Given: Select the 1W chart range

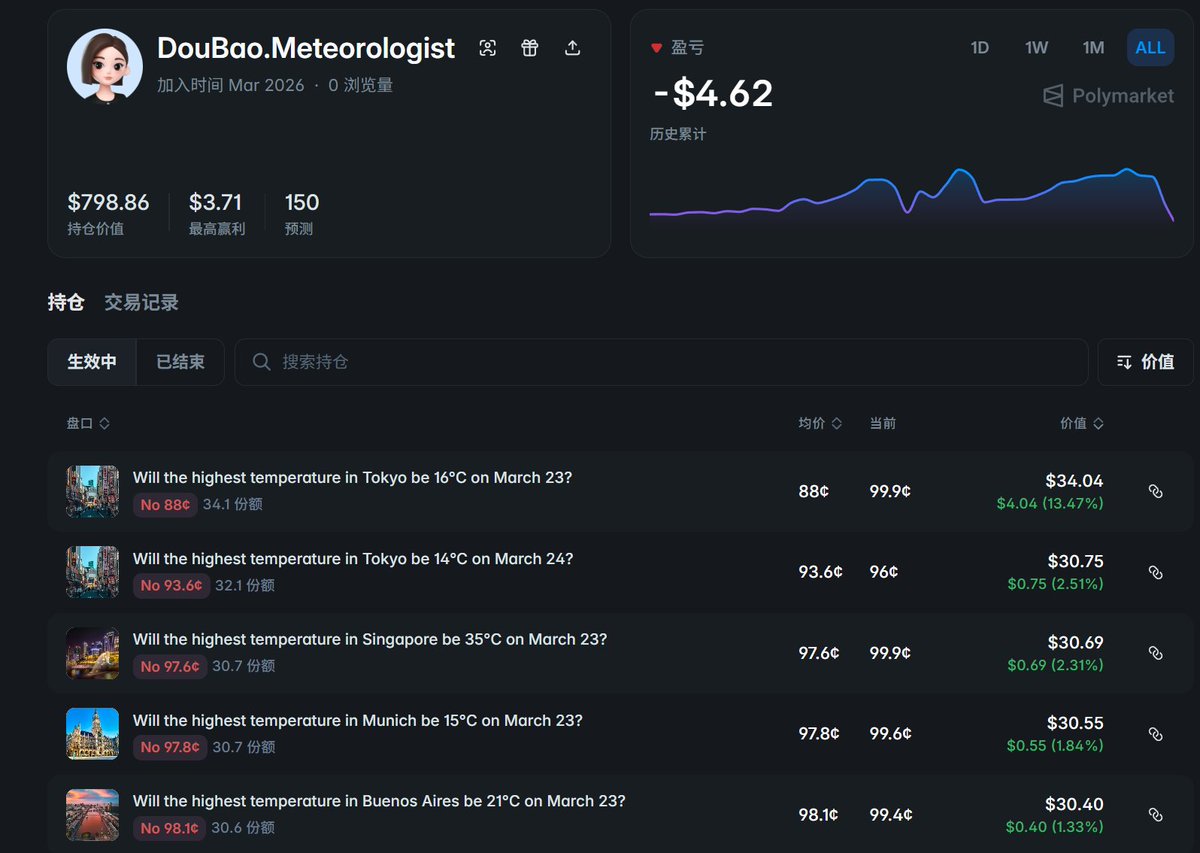Looking at the screenshot, I should (1036, 48).
